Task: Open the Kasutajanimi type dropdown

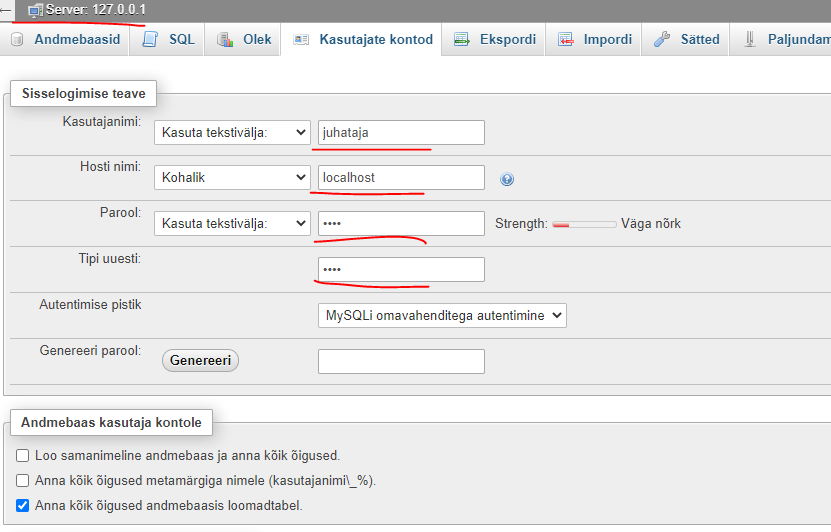Action: 232,133
